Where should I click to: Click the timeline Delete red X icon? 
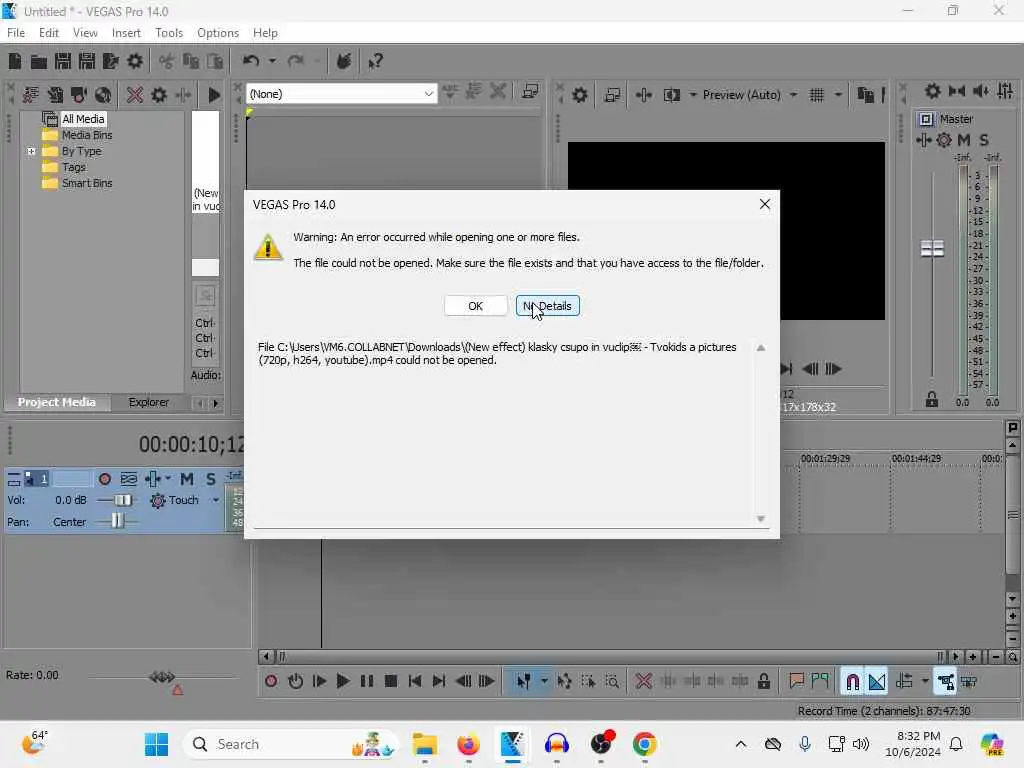click(x=643, y=681)
